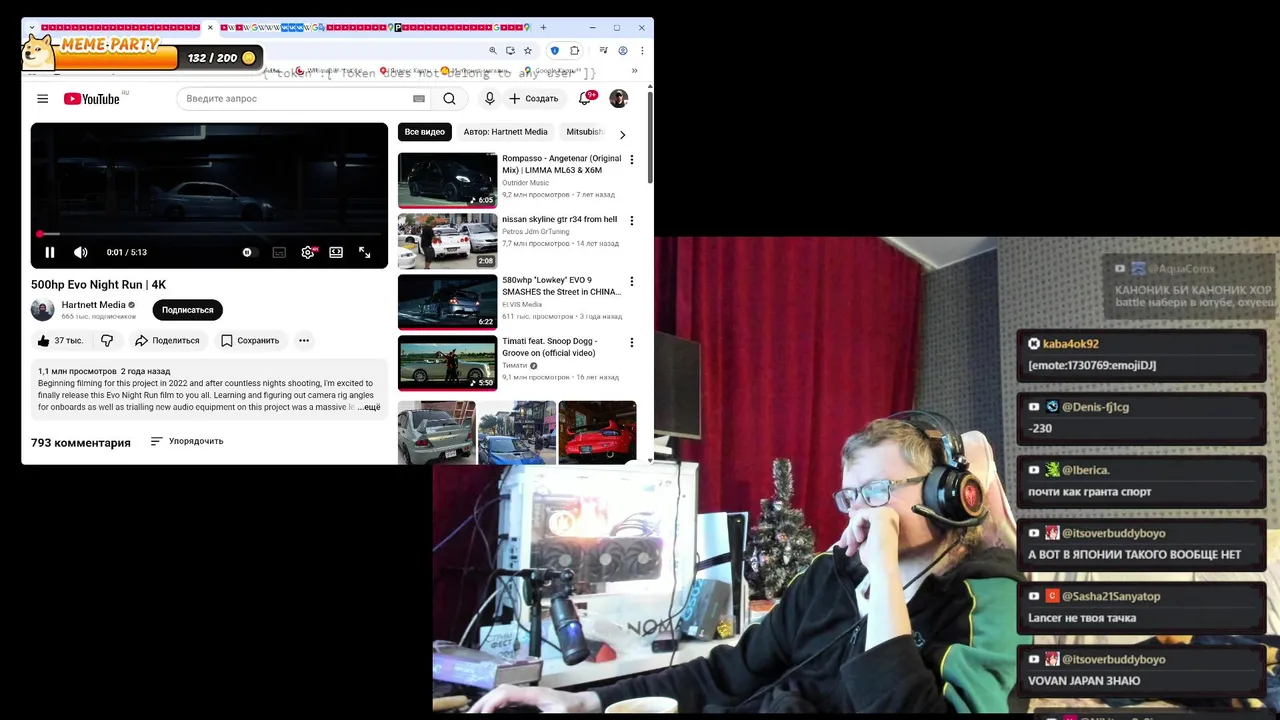Image resolution: width=1280 pixels, height=720 pixels.
Task: Like the video with thumbs-up
Action: (x=60, y=340)
